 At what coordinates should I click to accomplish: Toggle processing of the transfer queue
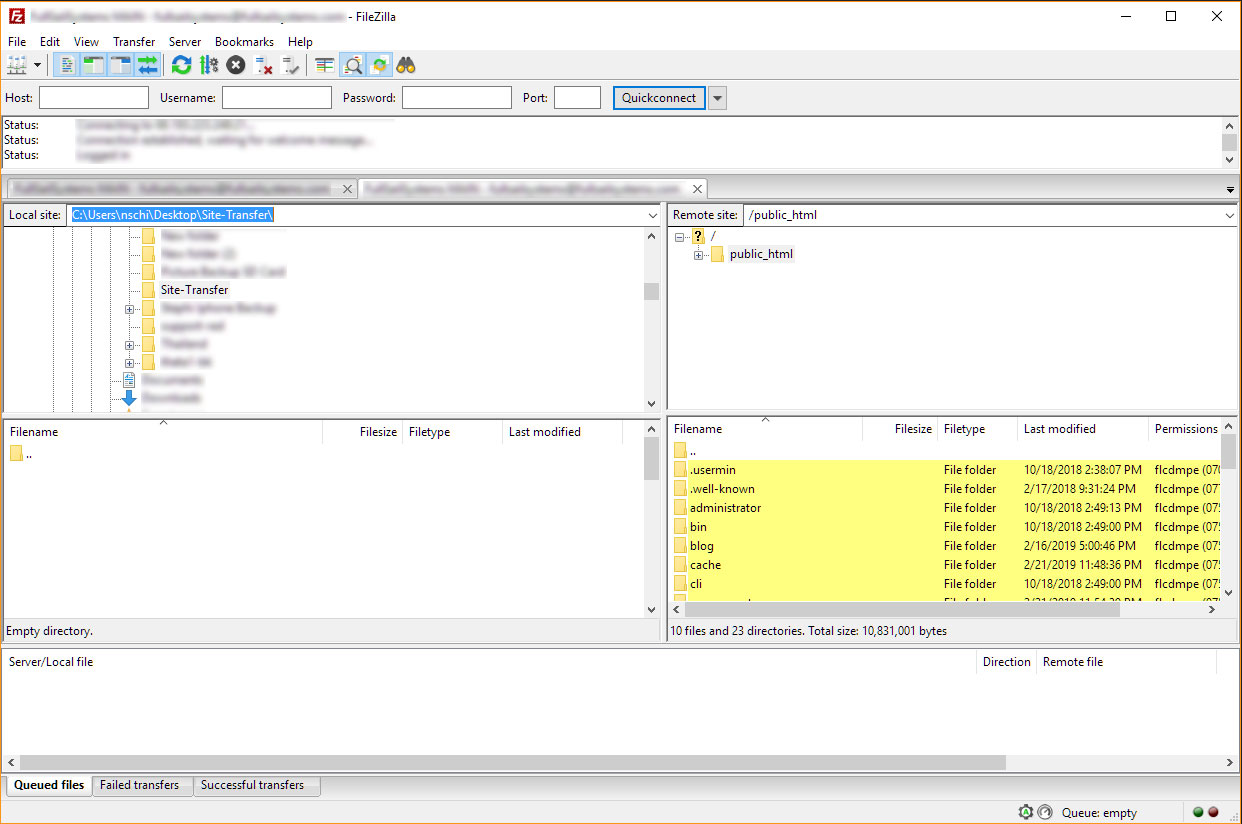pyautogui.click(x=208, y=65)
